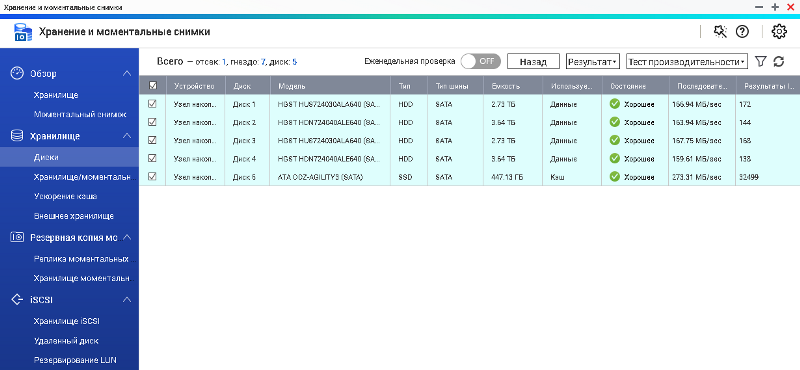Click the green status icon for Диск 5
The height and width of the screenshot is (370, 800).
click(x=615, y=177)
